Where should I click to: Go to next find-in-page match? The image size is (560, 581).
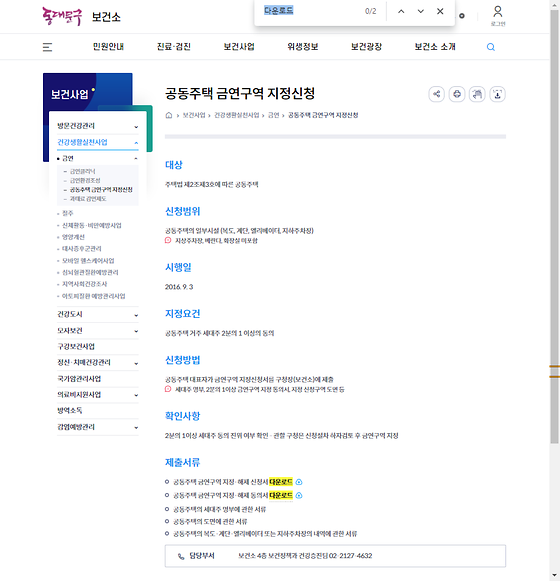point(421,11)
